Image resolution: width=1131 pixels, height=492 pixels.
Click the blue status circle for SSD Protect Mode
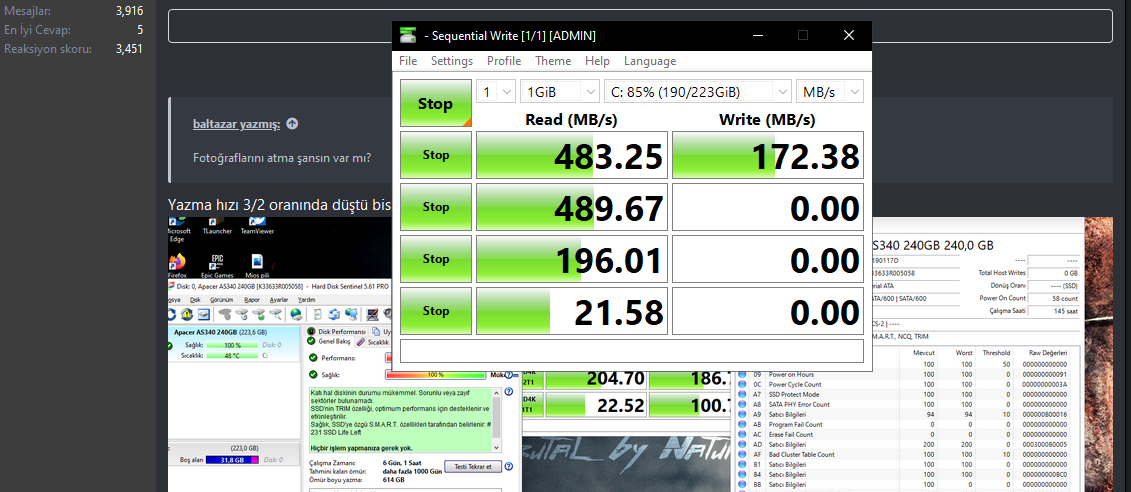(742, 394)
